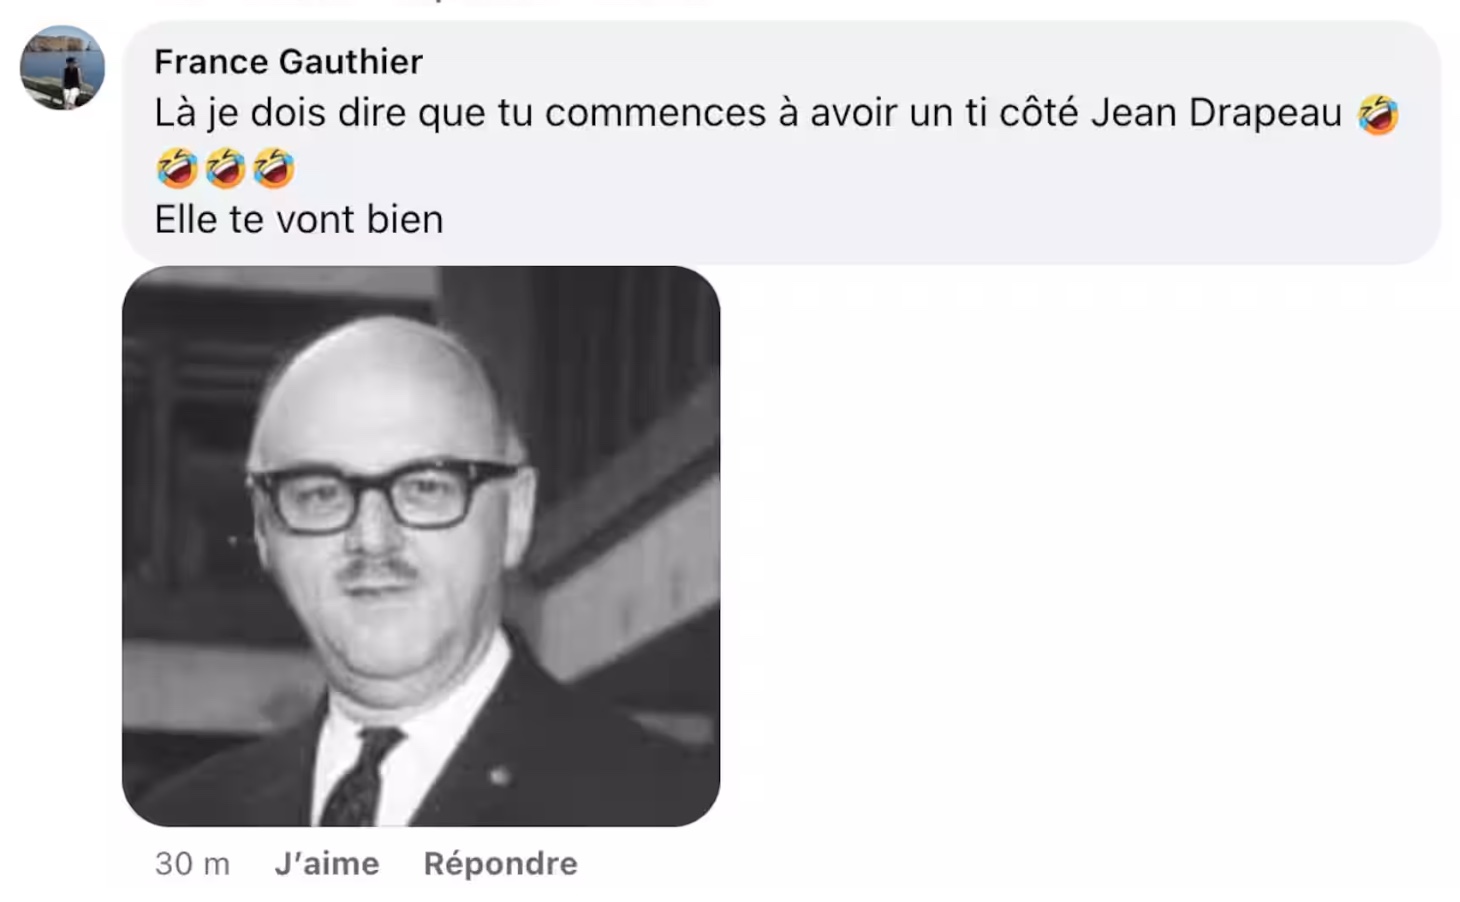Click the man's black glasses in photo
The height and width of the screenshot is (902, 1460).
pyautogui.click(x=383, y=494)
